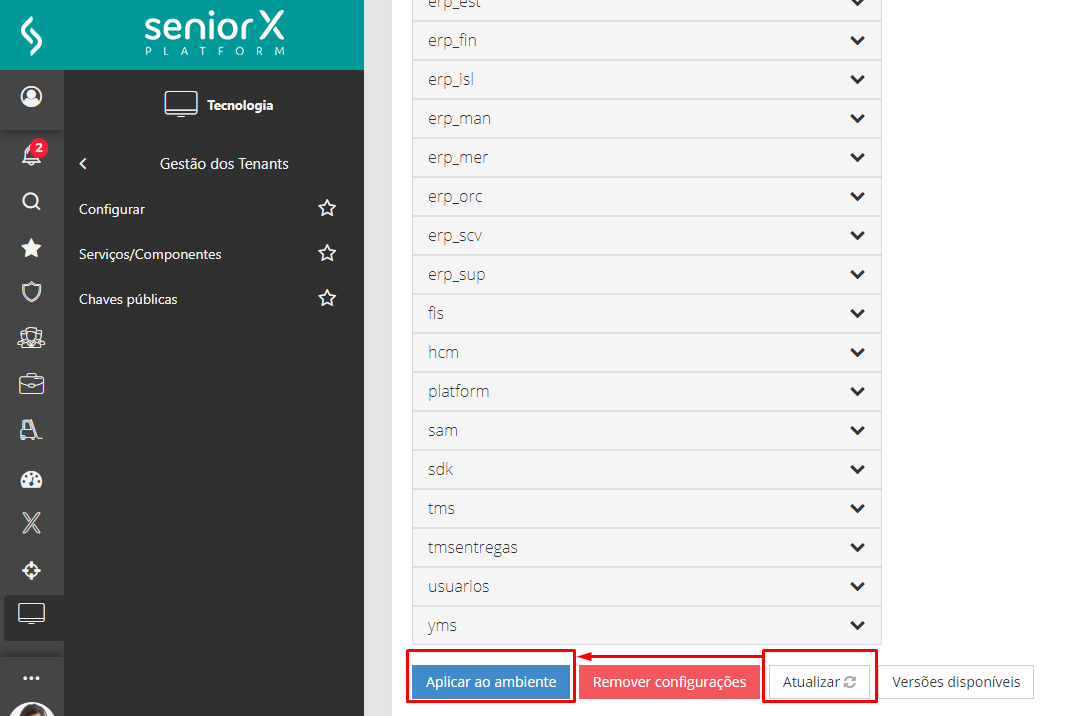
Task: Star the Chaves públicas entry
Action: point(327,299)
